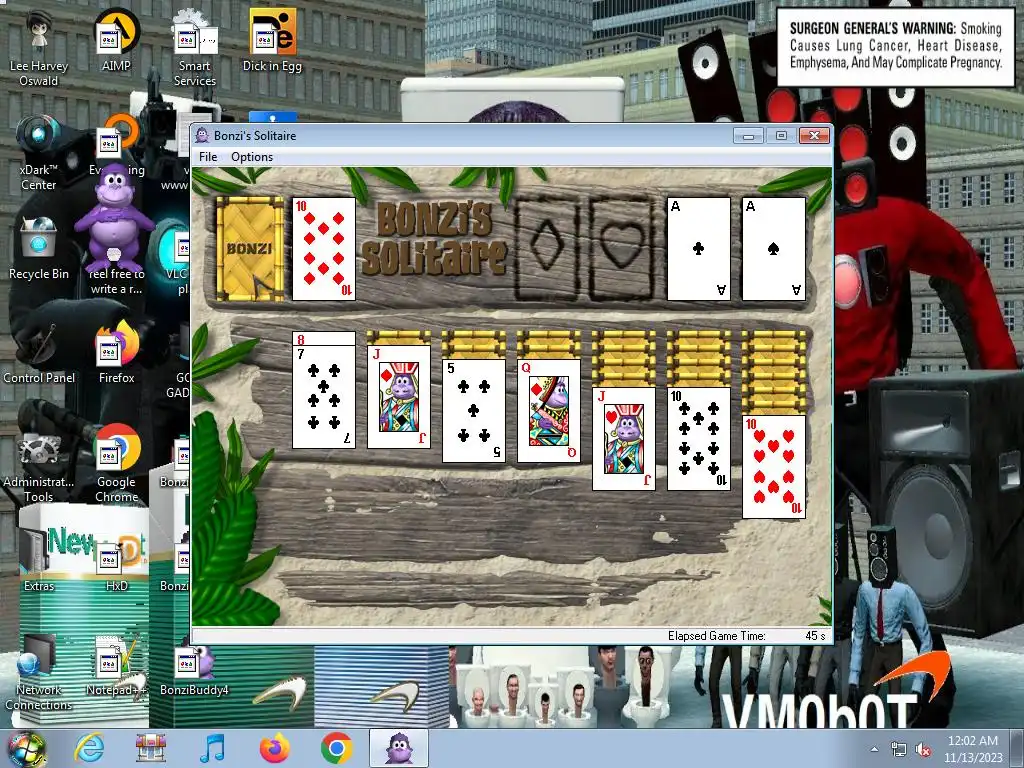Open the xDark Center desktop icon
1024x768 pixels.
(39, 153)
